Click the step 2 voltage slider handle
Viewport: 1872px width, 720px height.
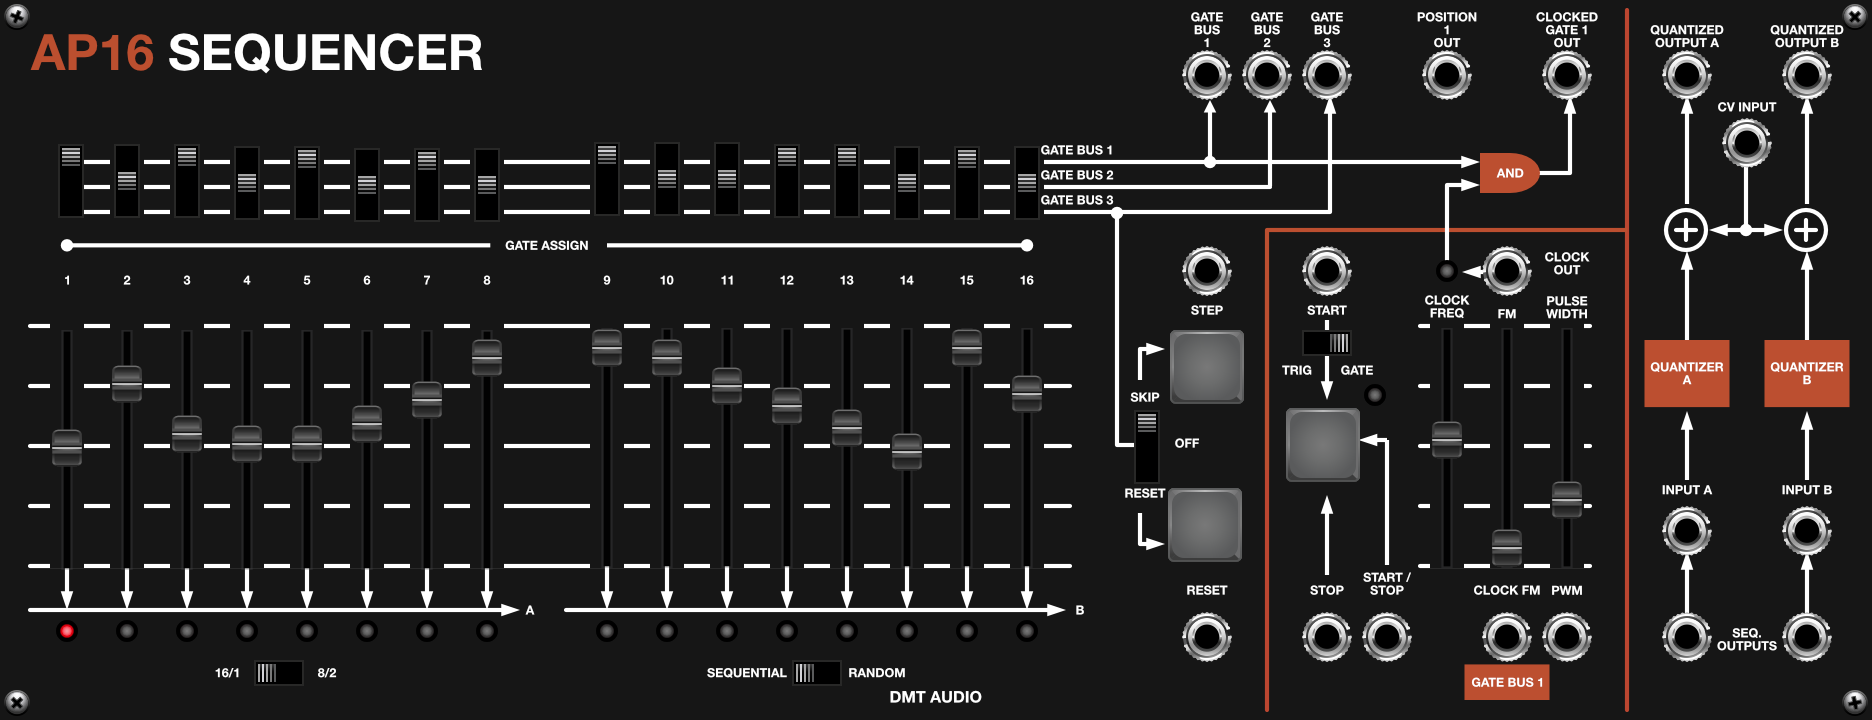[127, 383]
